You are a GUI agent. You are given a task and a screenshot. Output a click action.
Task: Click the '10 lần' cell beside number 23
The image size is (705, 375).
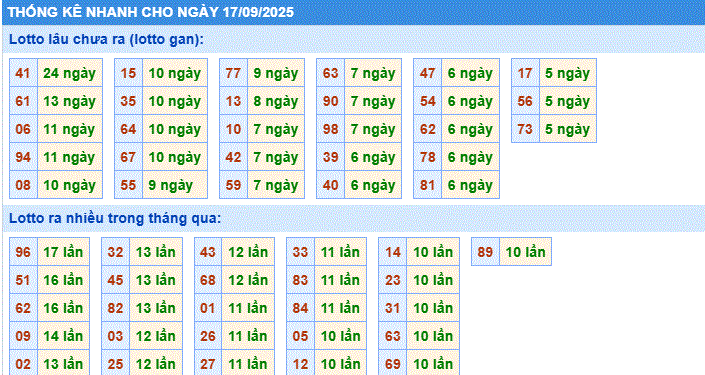click(x=433, y=280)
